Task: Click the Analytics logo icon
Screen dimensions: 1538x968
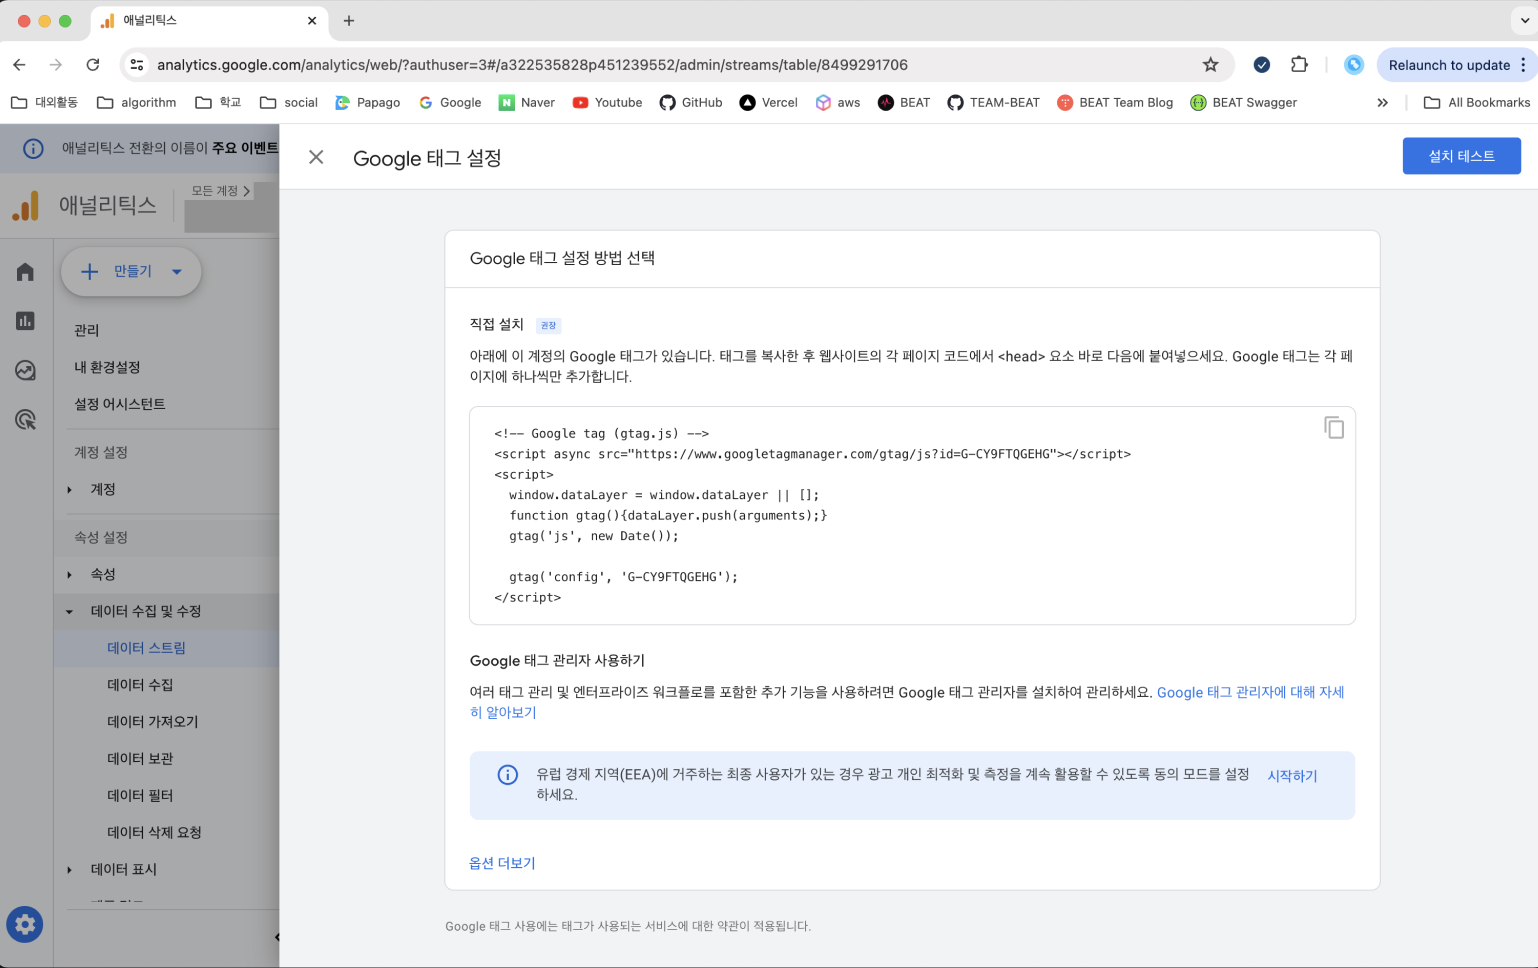Action: pos(26,206)
